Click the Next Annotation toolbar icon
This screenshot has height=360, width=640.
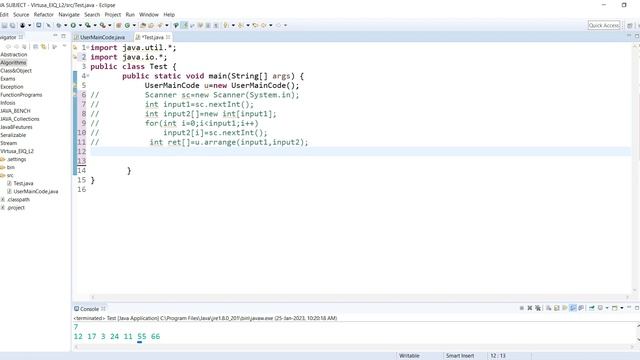[x=225, y=25]
